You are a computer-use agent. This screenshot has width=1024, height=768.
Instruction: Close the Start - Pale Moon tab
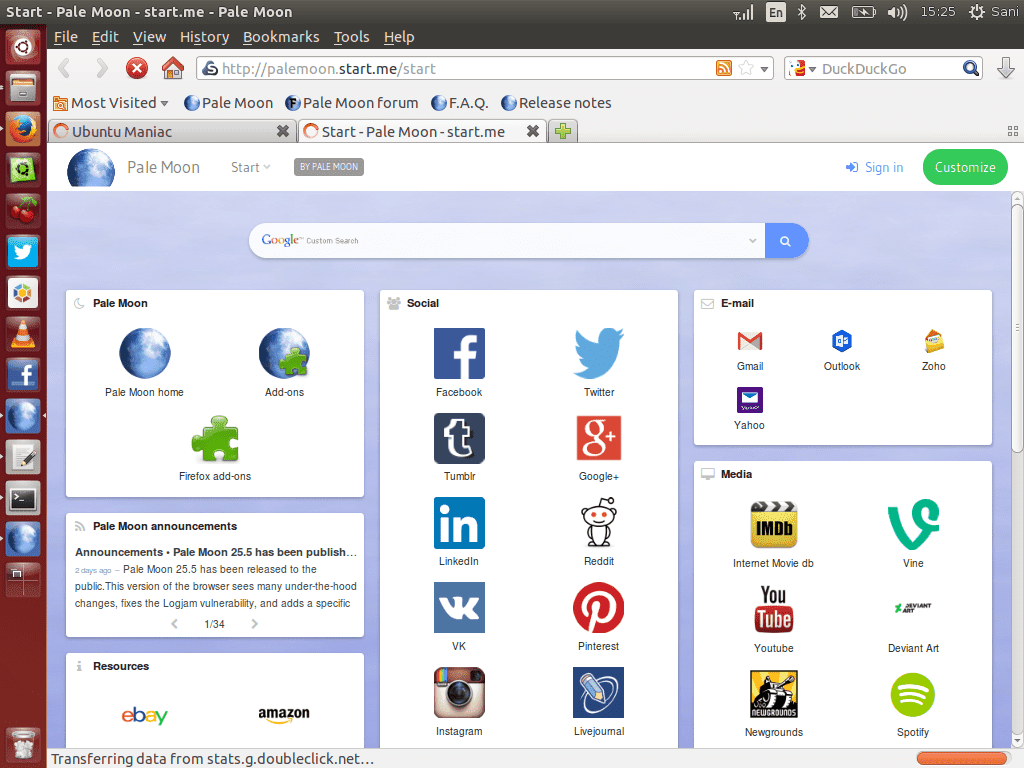coord(533,131)
